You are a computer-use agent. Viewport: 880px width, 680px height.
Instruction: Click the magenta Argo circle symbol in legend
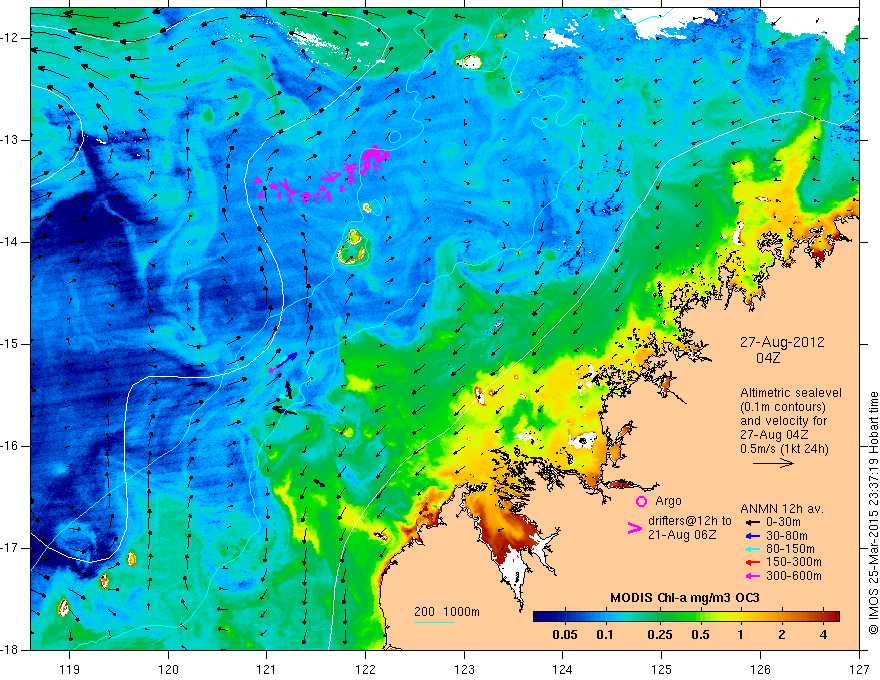[641, 501]
